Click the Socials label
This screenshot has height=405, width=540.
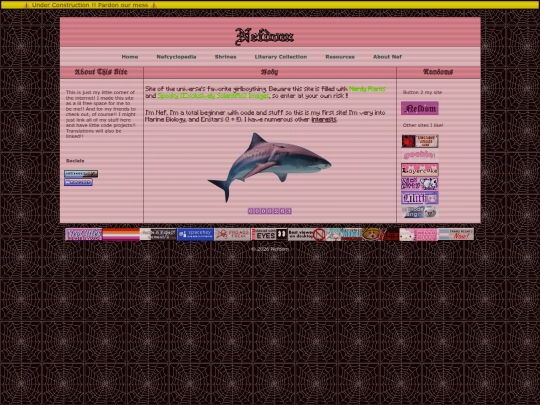[75, 161]
